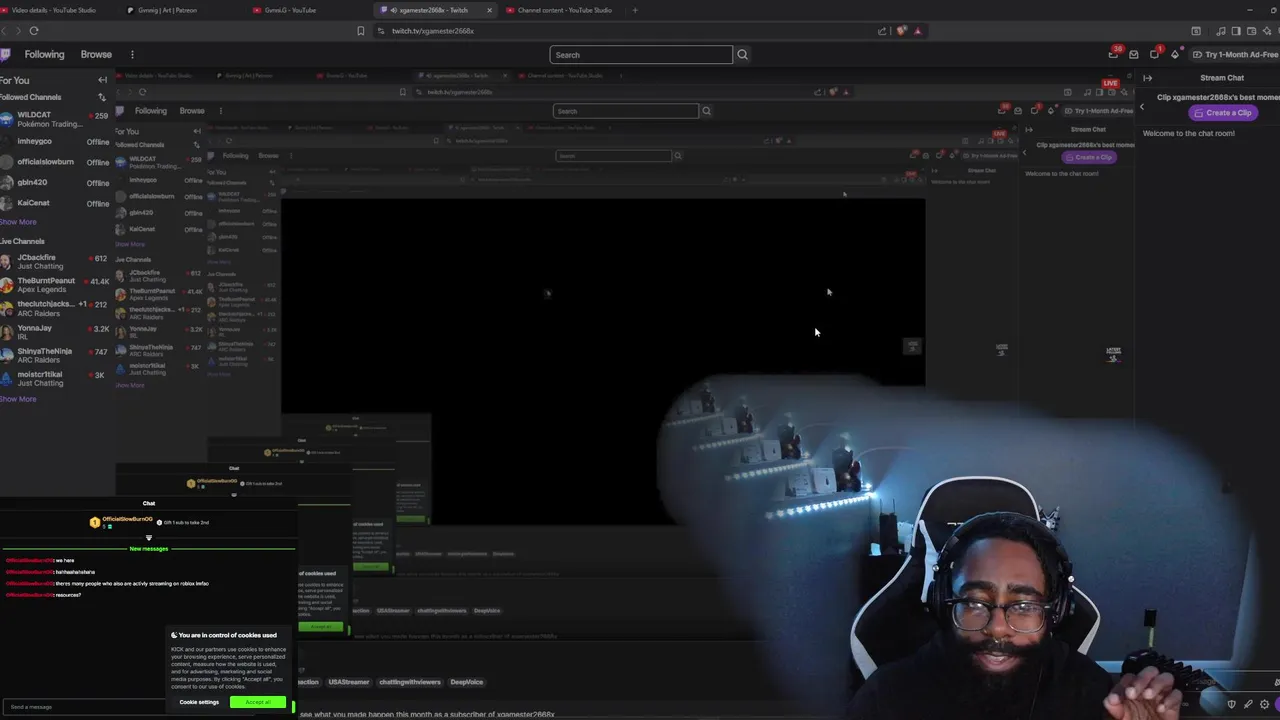Expand Show More under Followed Channels

pyautogui.click(x=18, y=222)
